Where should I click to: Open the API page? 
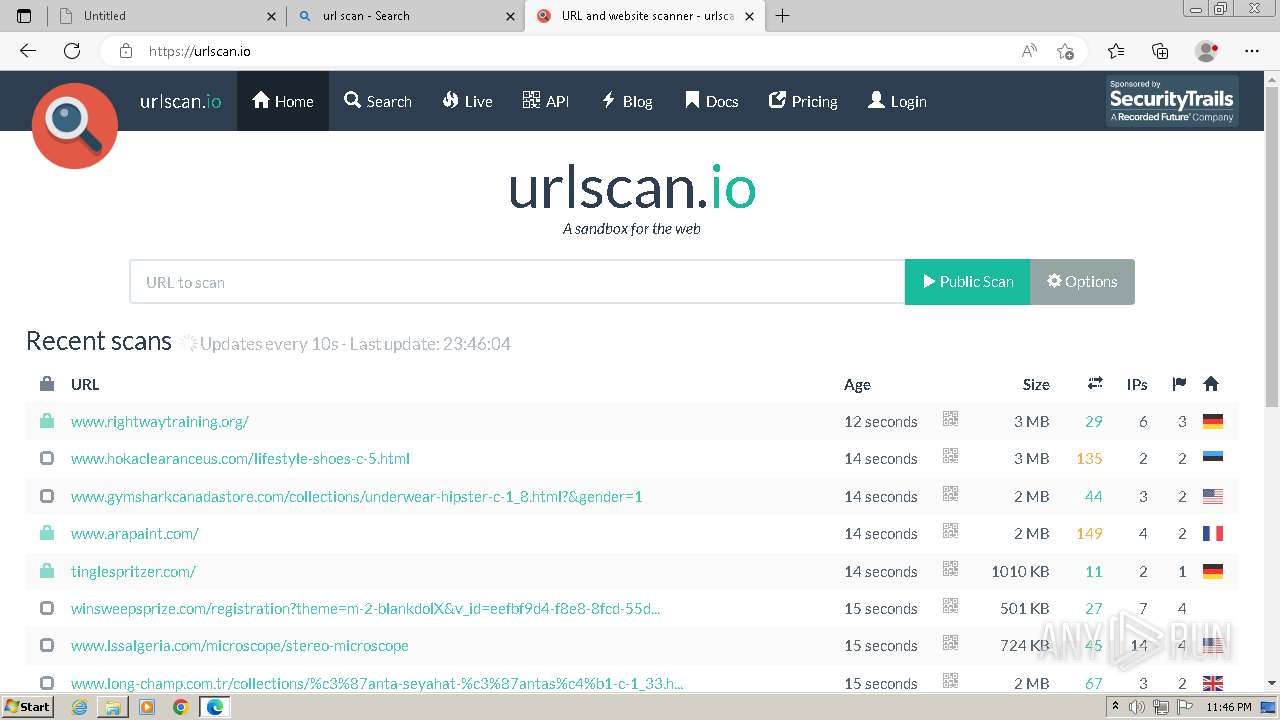pyautogui.click(x=546, y=101)
